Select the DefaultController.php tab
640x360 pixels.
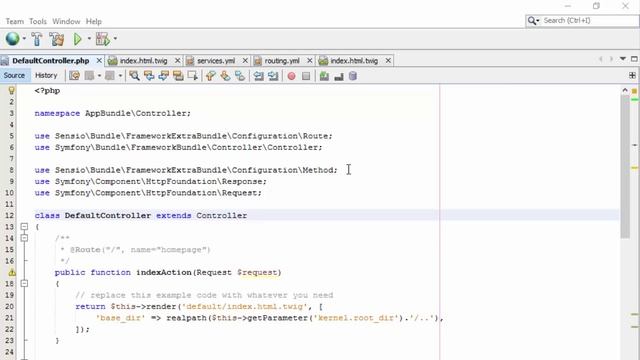(50, 60)
